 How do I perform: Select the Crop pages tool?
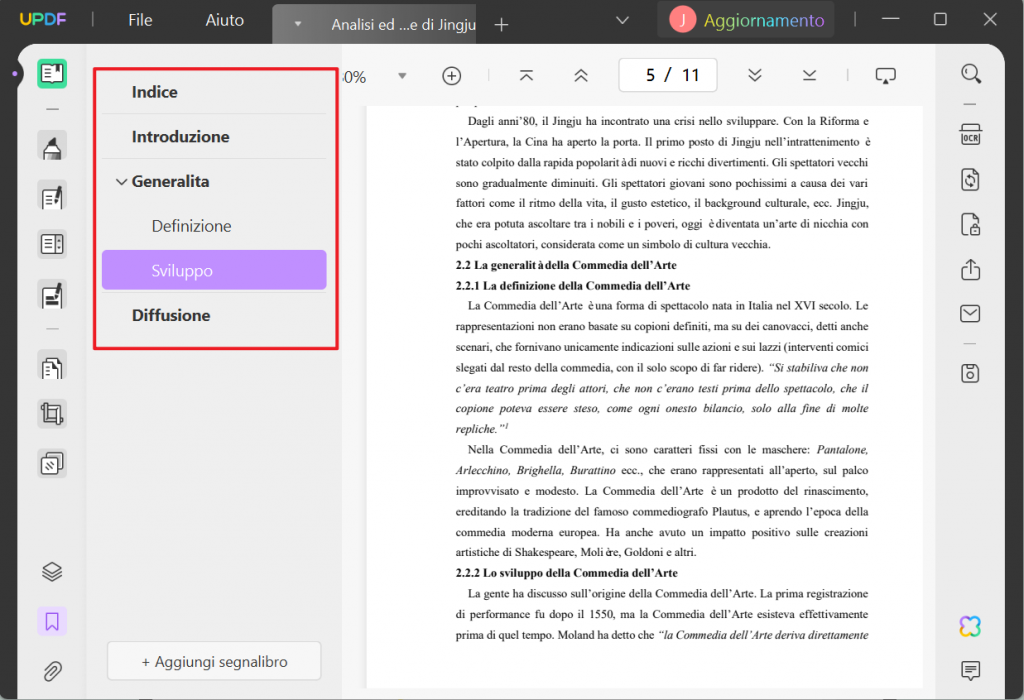tap(52, 414)
